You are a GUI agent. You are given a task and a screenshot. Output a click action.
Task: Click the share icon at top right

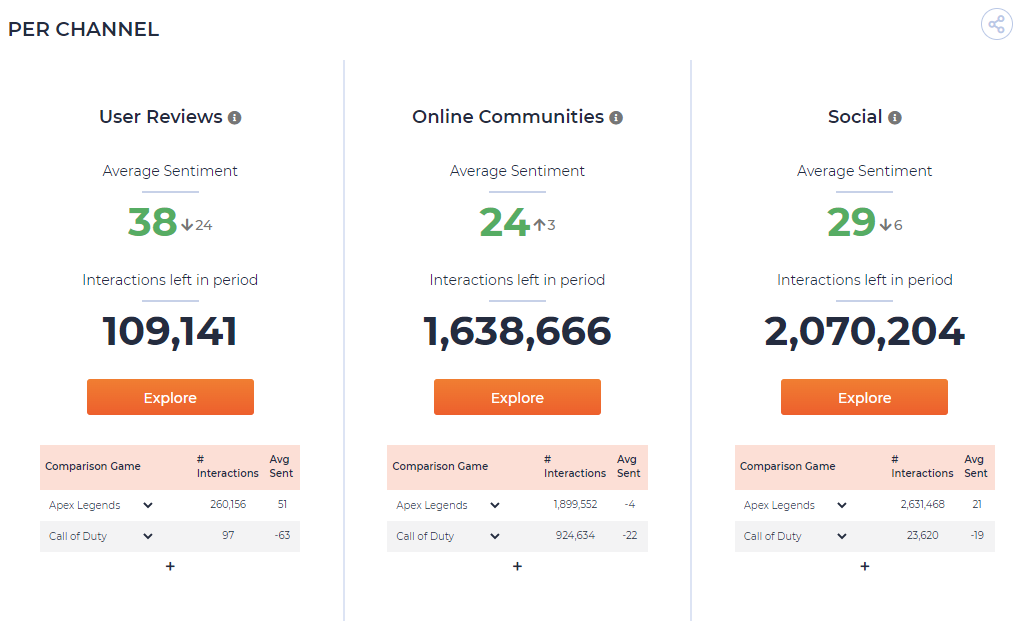996,25
